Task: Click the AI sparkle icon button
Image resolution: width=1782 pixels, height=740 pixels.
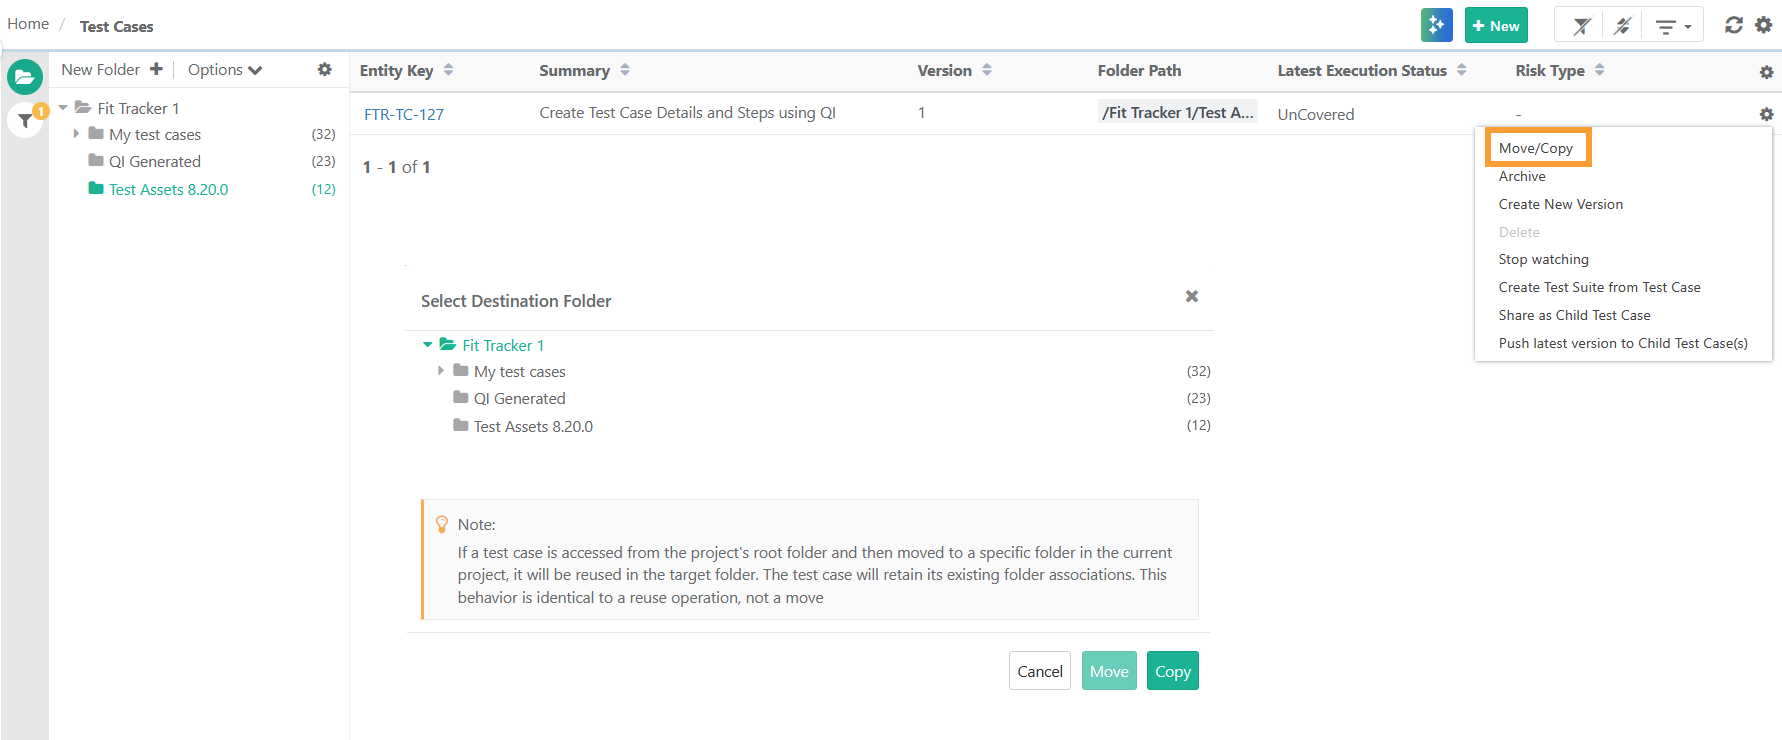Action: coord(1436,26)
